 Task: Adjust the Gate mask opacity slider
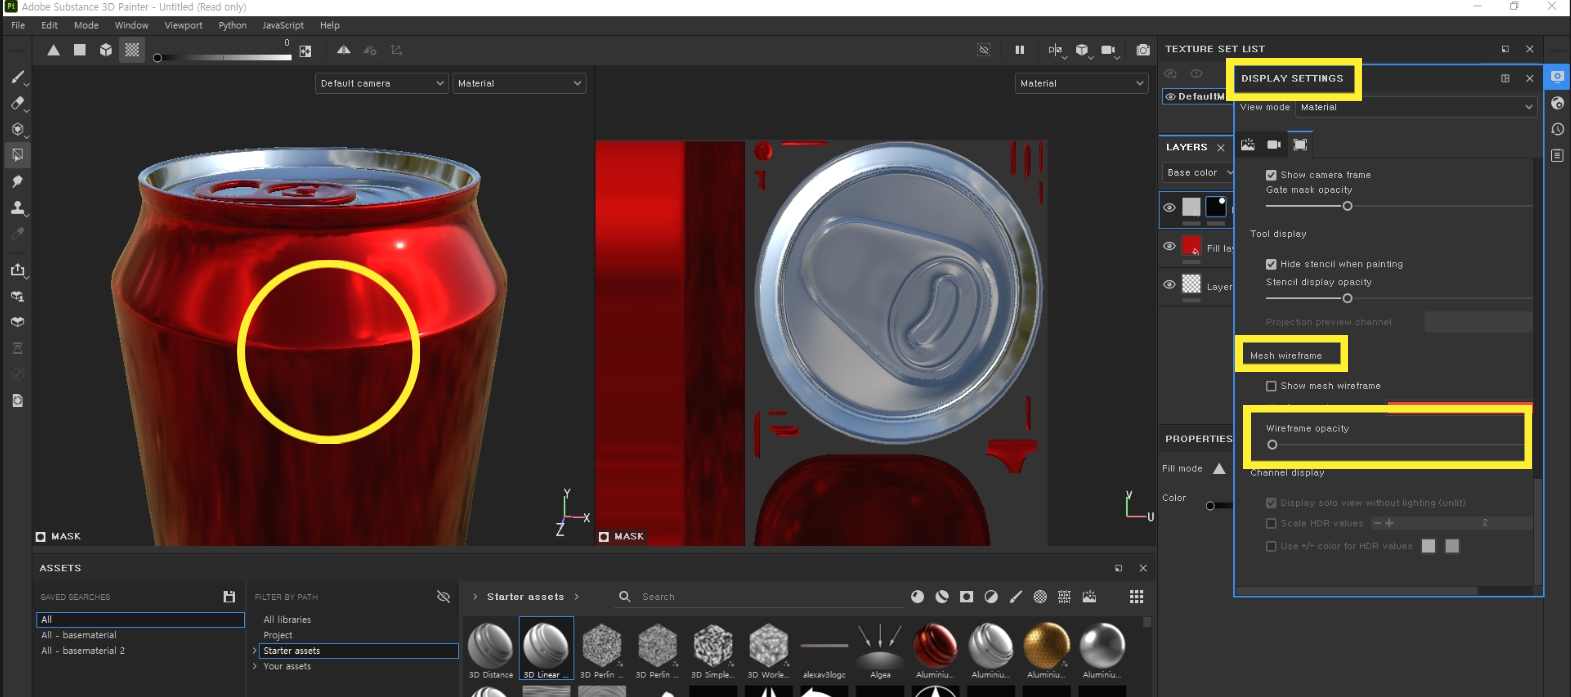click(x=1347, y=206)
